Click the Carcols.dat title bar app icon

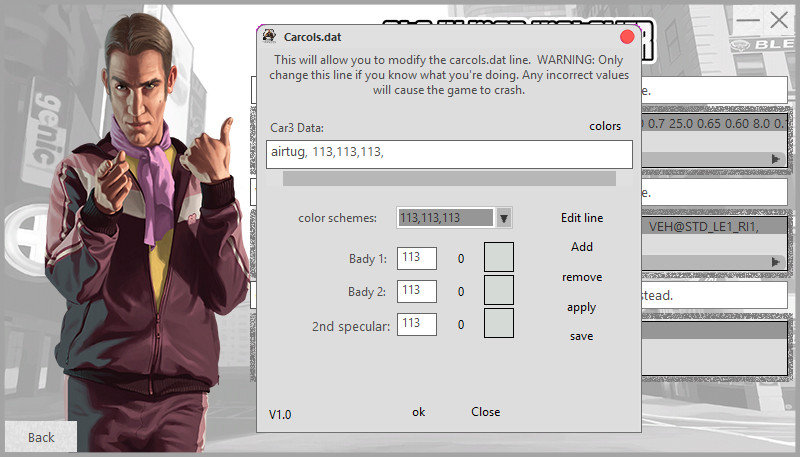point(270,37)
